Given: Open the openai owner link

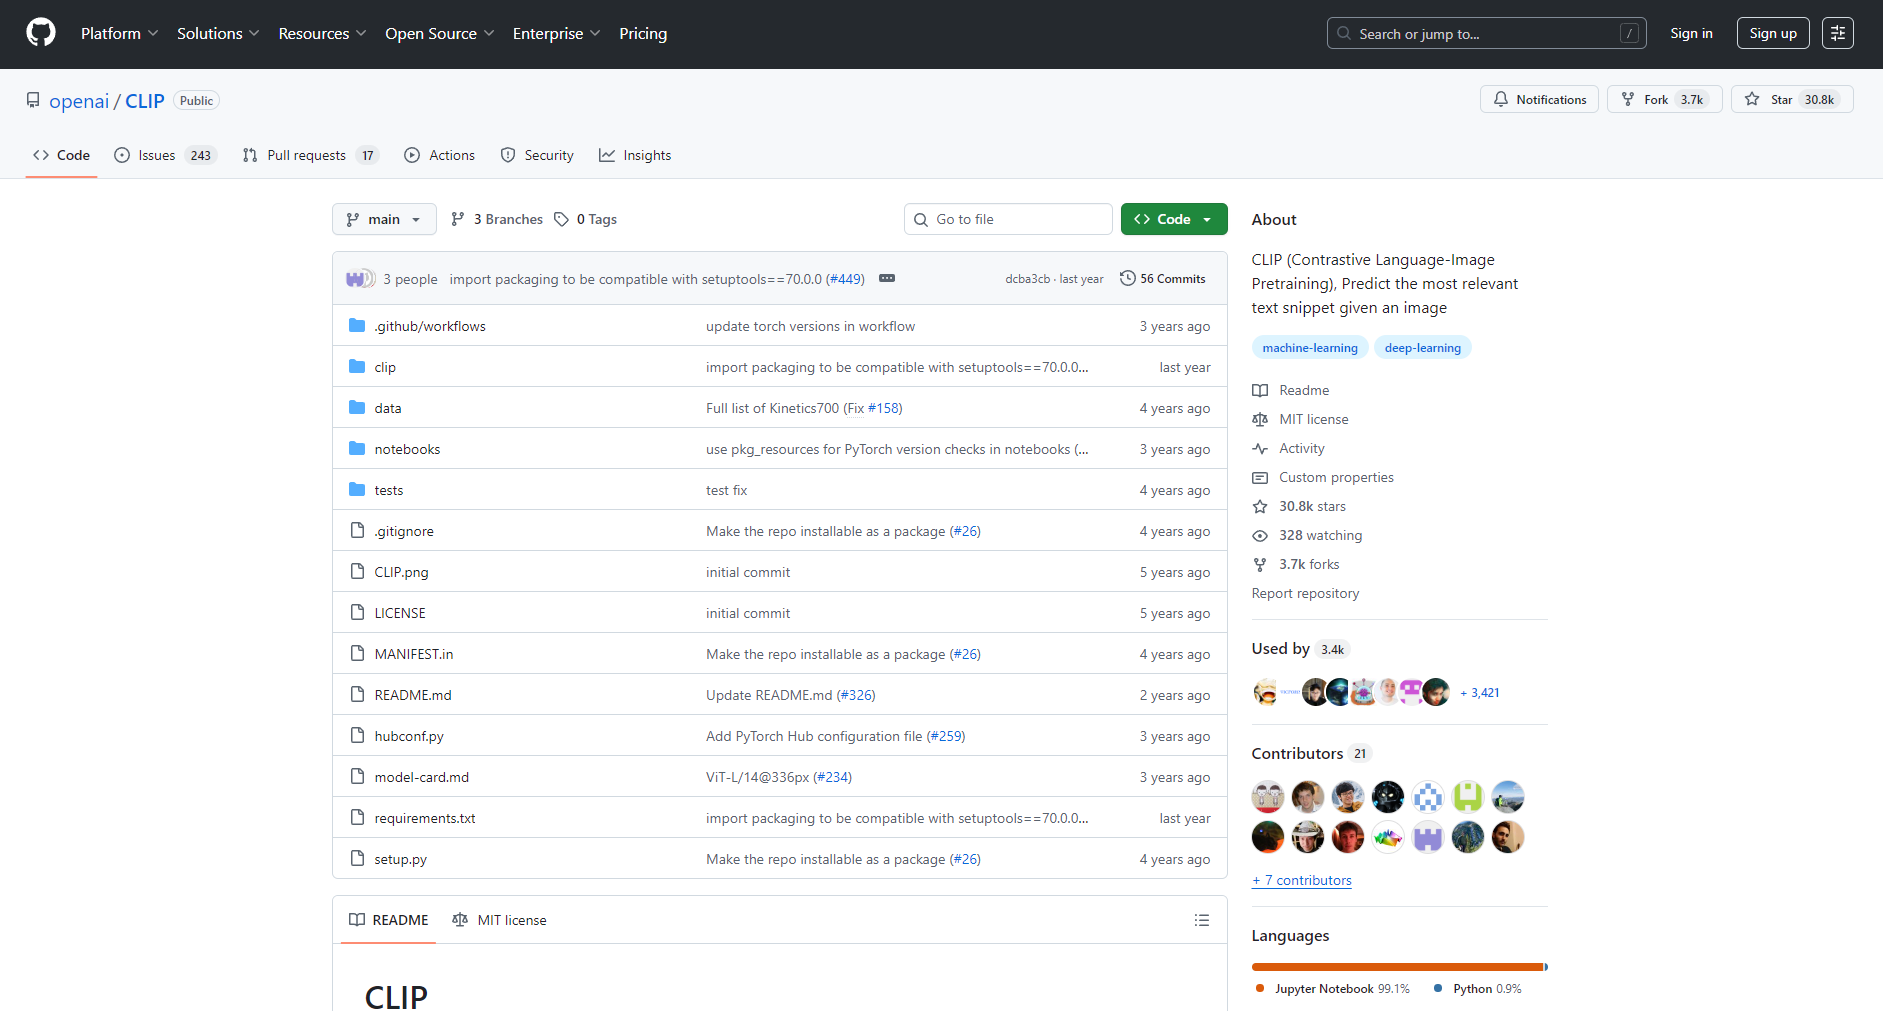Looking at the screenshot, I should [79, 101].
